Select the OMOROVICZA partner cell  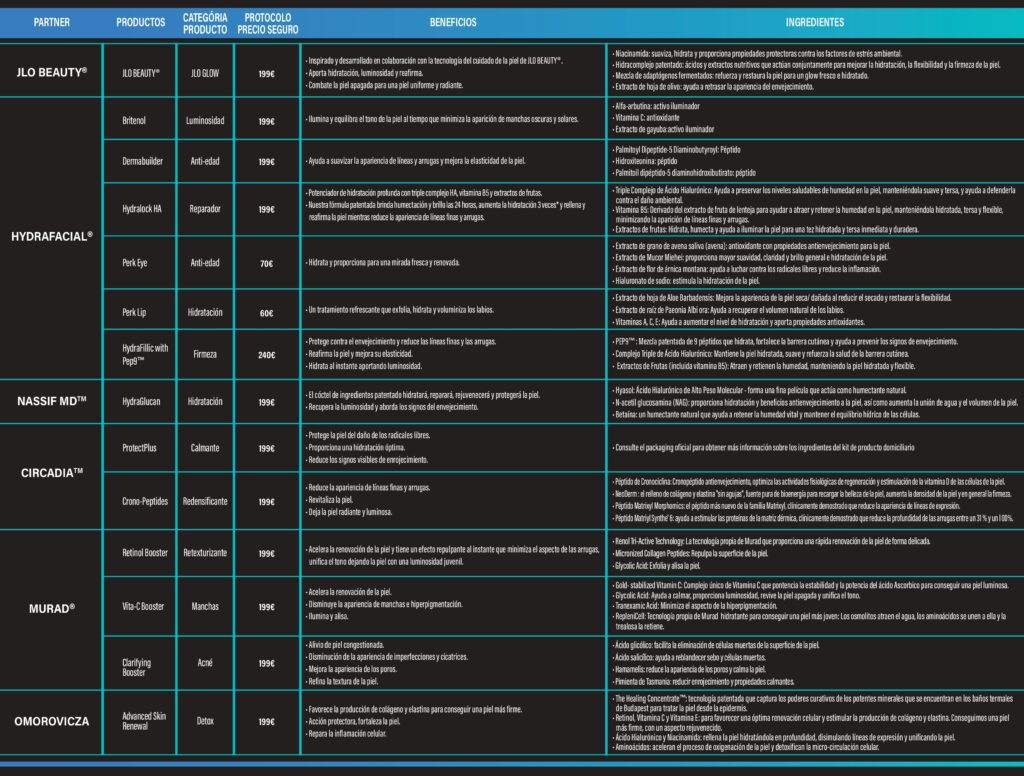point(52,722)
